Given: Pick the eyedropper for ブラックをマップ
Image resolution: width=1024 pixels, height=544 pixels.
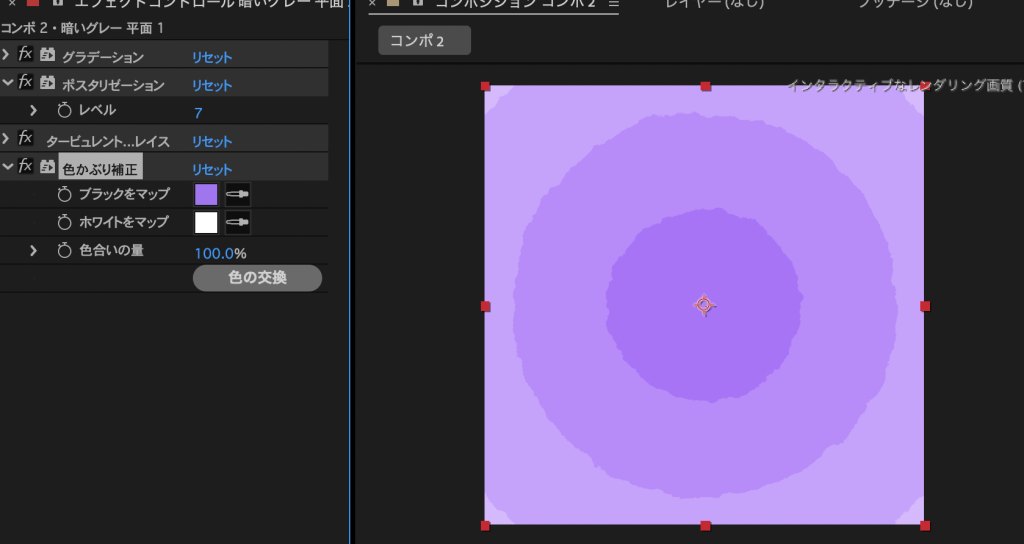Looking at the screenshot, I should [238, 194].
